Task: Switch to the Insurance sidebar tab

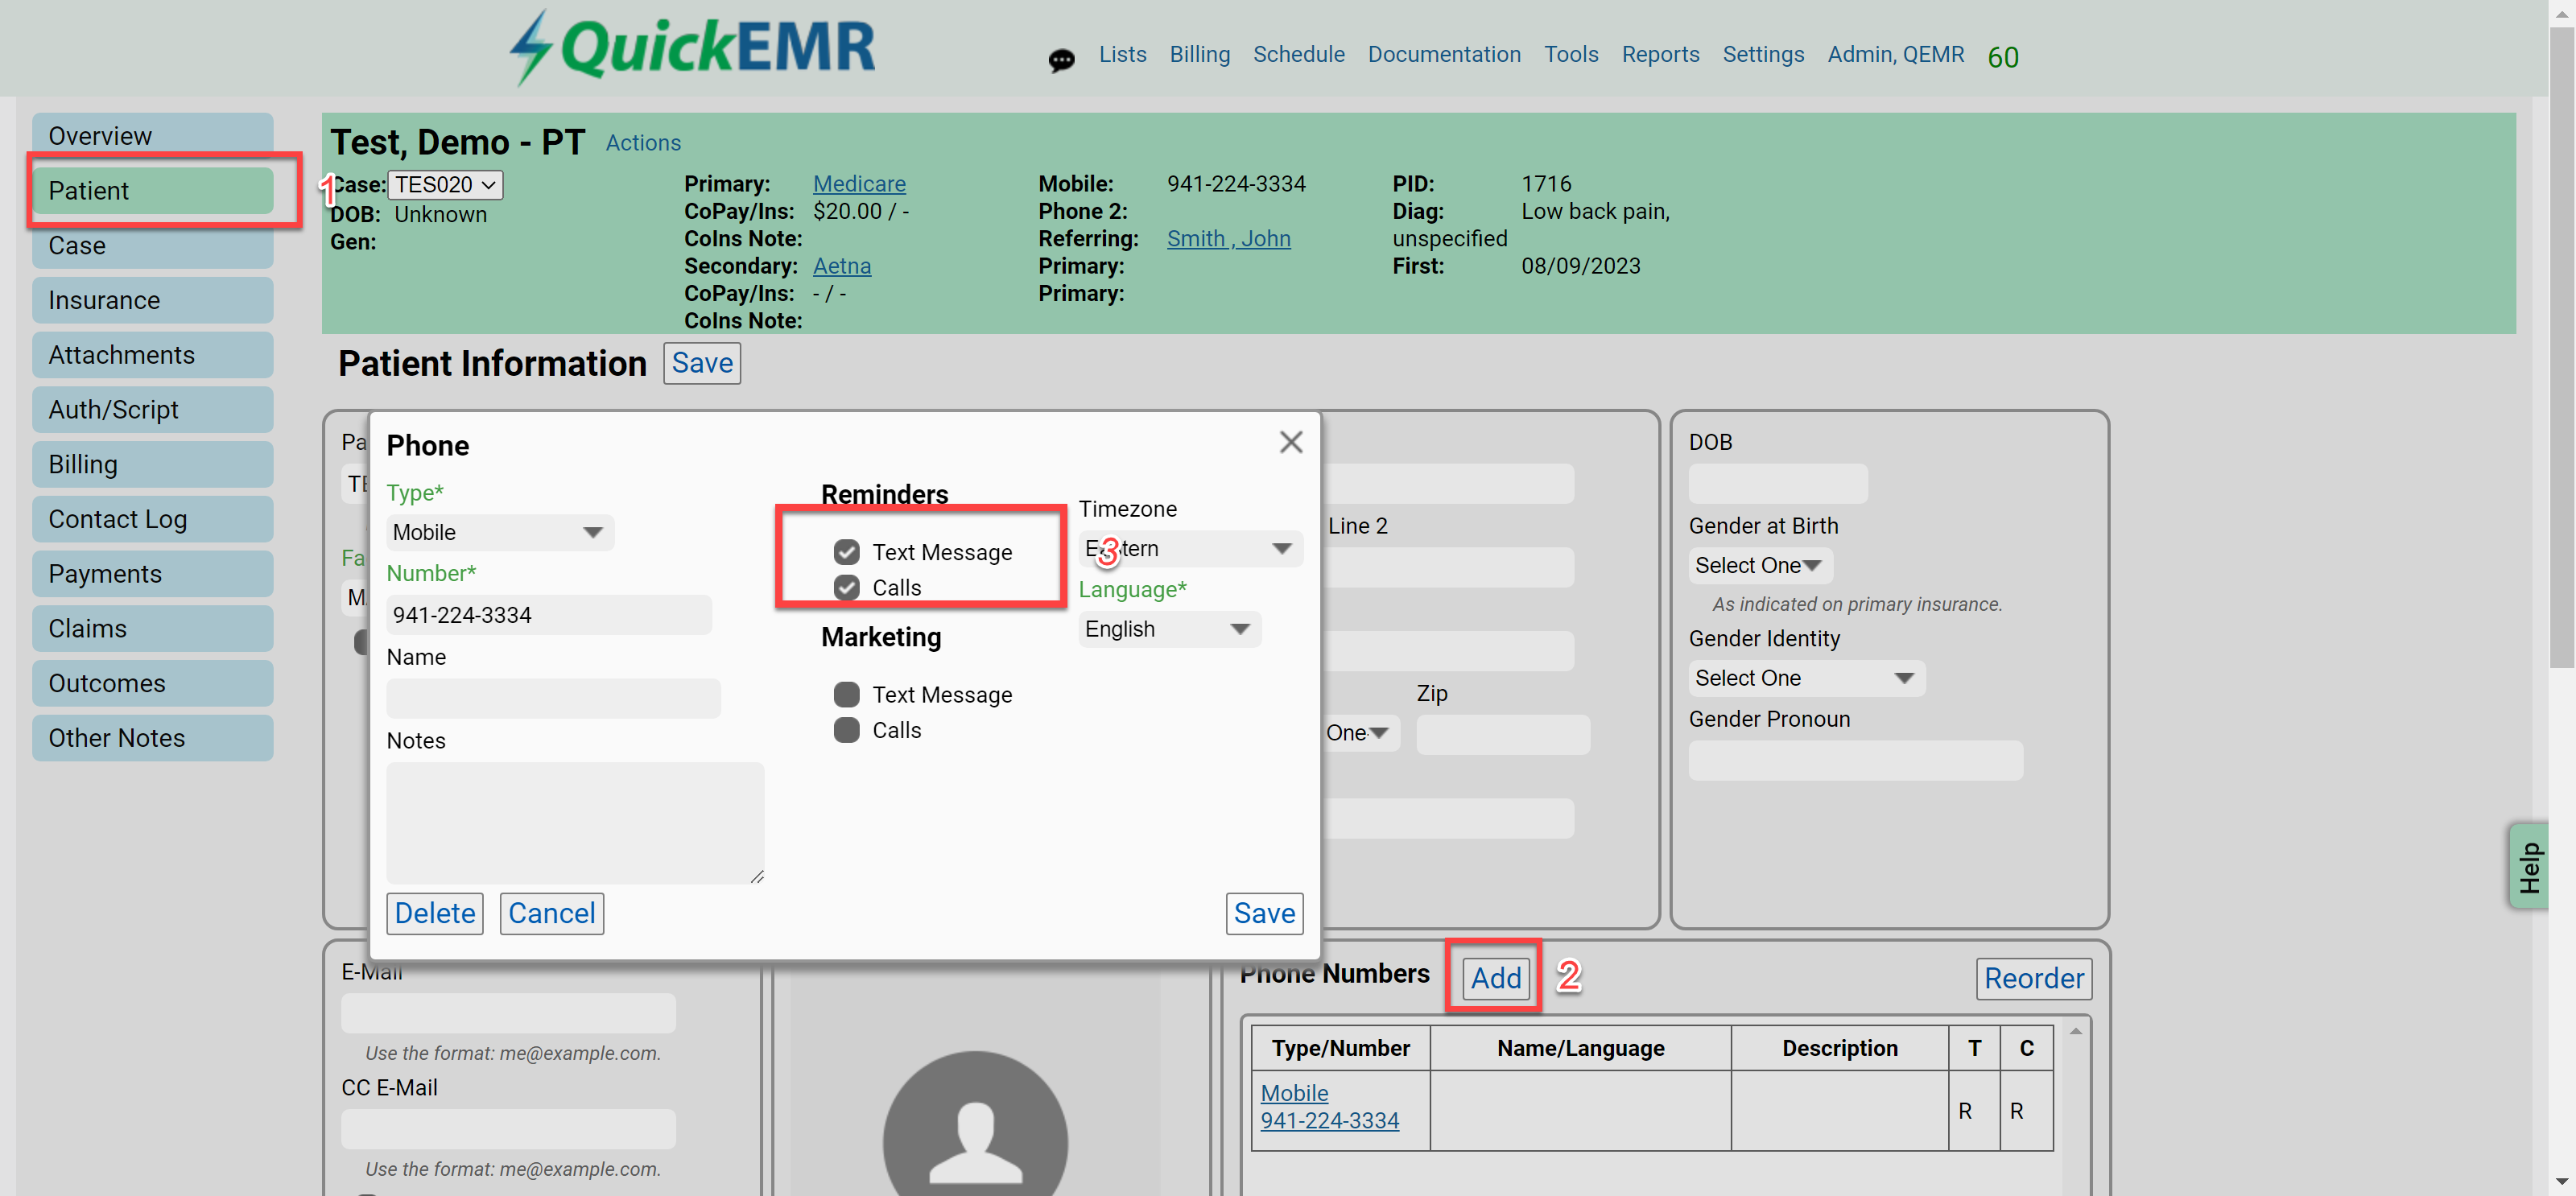Action: (x=152, y=300)
